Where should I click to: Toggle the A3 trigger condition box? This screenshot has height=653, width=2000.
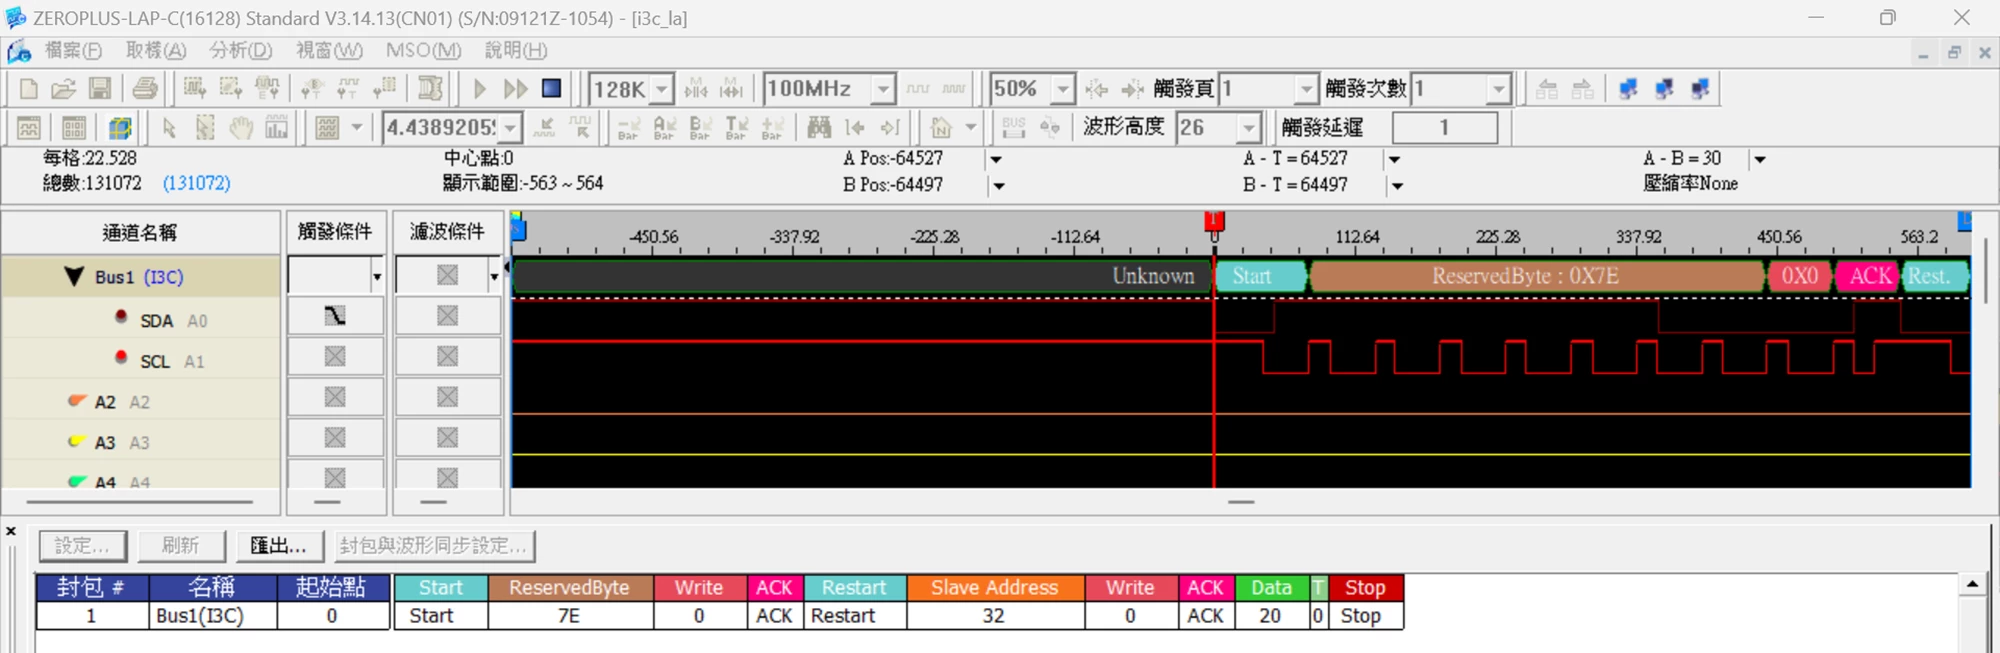pyautogui.click(x=335, y=438)
